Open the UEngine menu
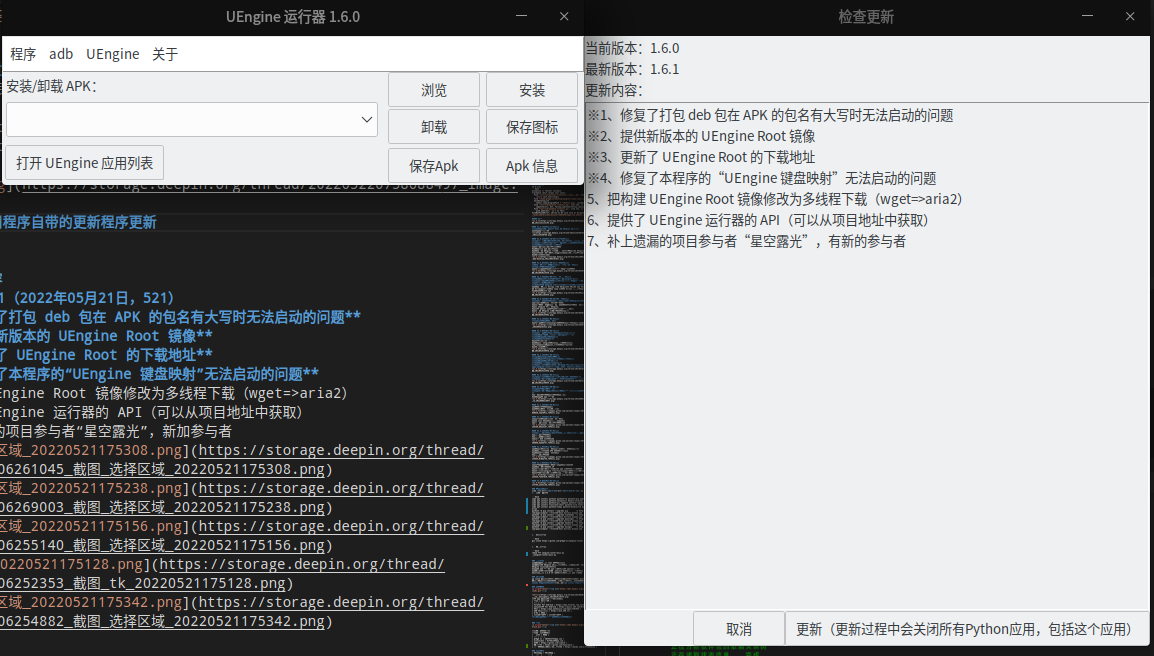1154x656 pixels. click(x=113, y=54)
